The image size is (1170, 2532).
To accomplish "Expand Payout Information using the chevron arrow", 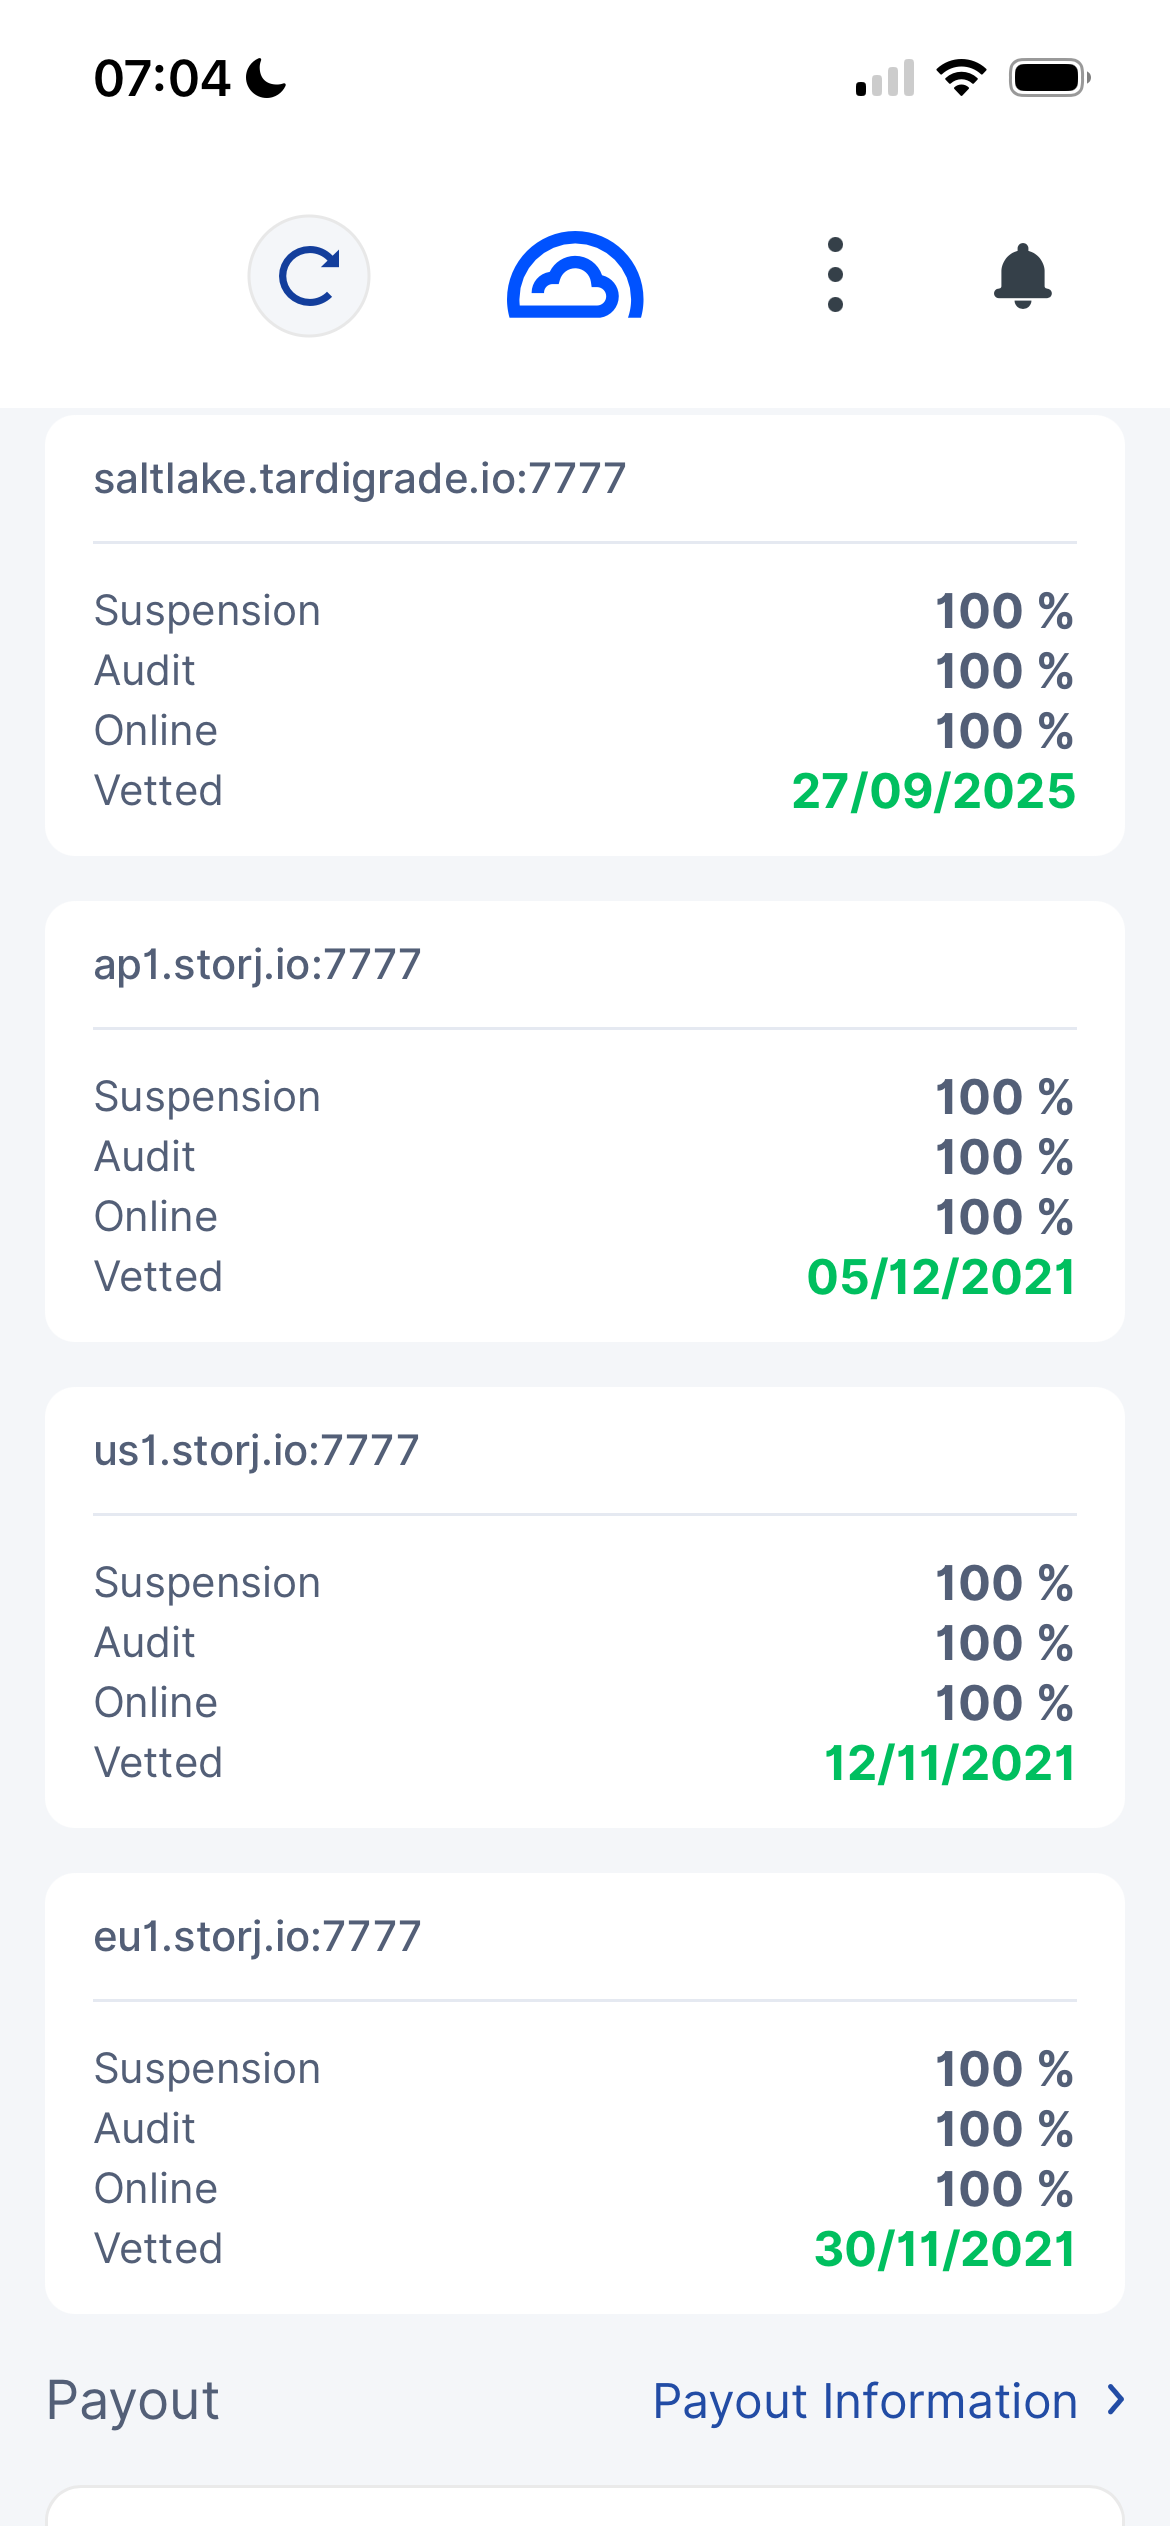I will 1116,2399.
